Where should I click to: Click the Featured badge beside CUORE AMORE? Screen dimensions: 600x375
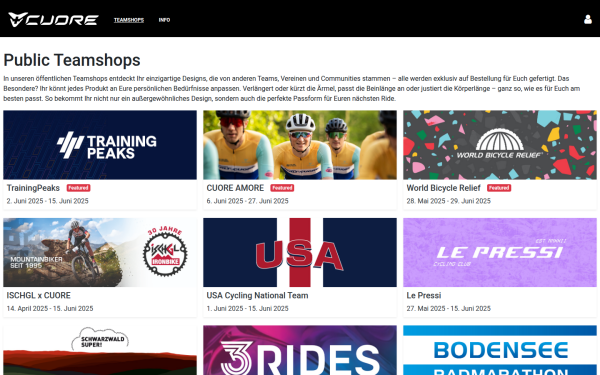282,188
